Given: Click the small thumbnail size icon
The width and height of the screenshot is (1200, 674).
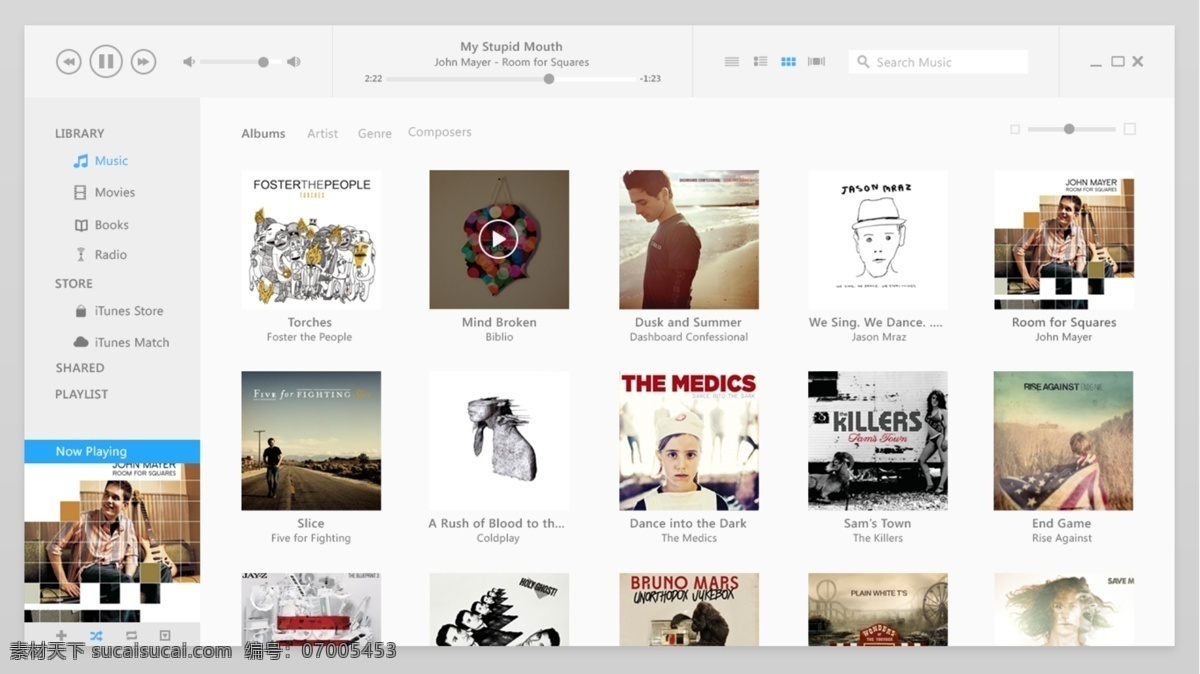Looking at the screenshot, I should pyautogui.click(x=1015, y=129).
